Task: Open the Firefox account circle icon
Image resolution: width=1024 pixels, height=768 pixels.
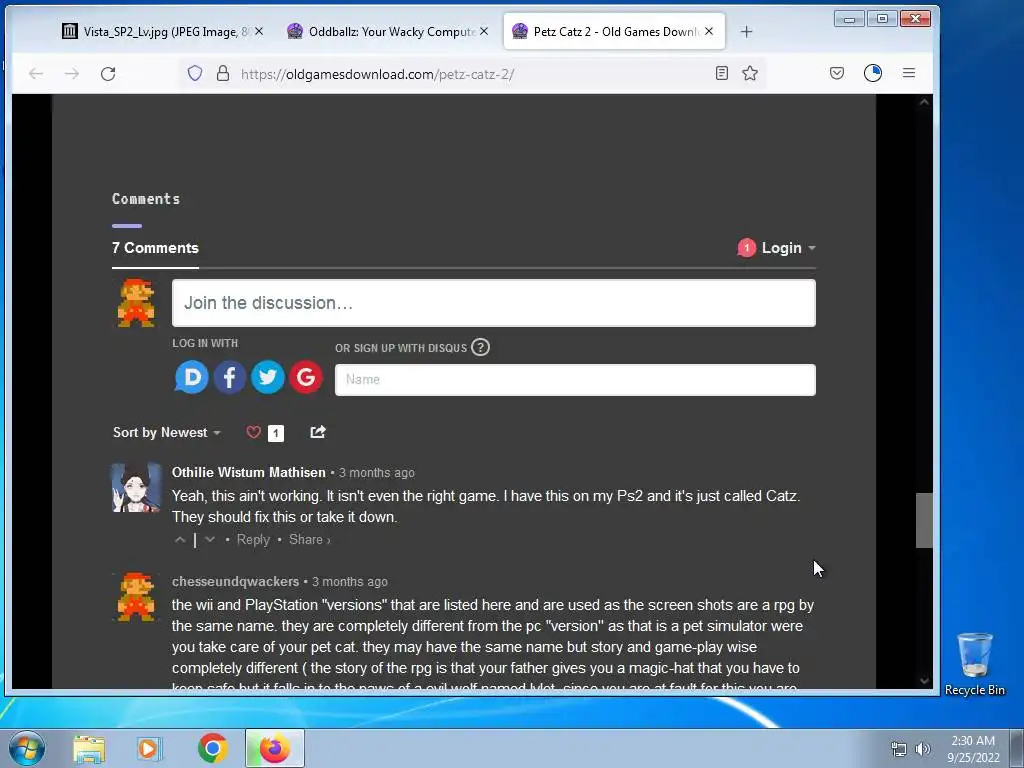Action: point(873,73)
